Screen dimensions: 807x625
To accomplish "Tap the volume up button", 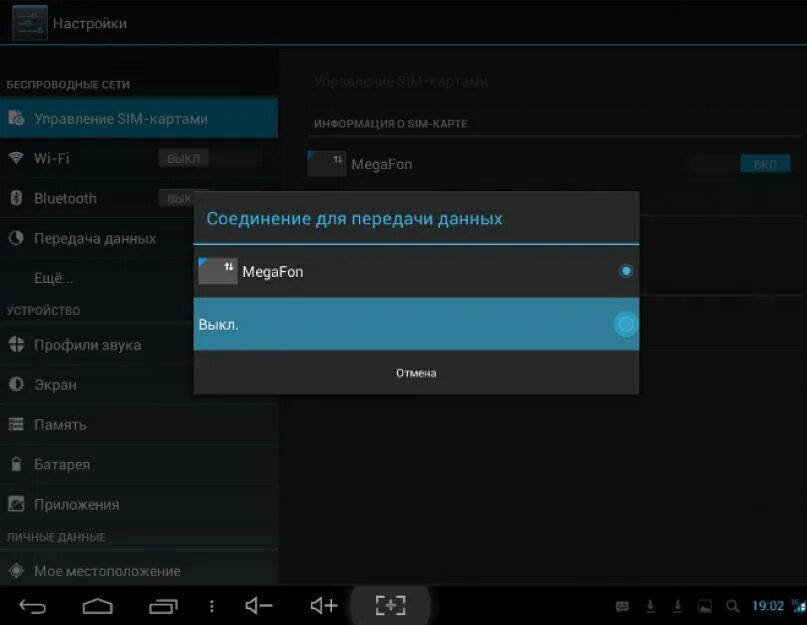I will pyautogui.click(x=324, y=606).
